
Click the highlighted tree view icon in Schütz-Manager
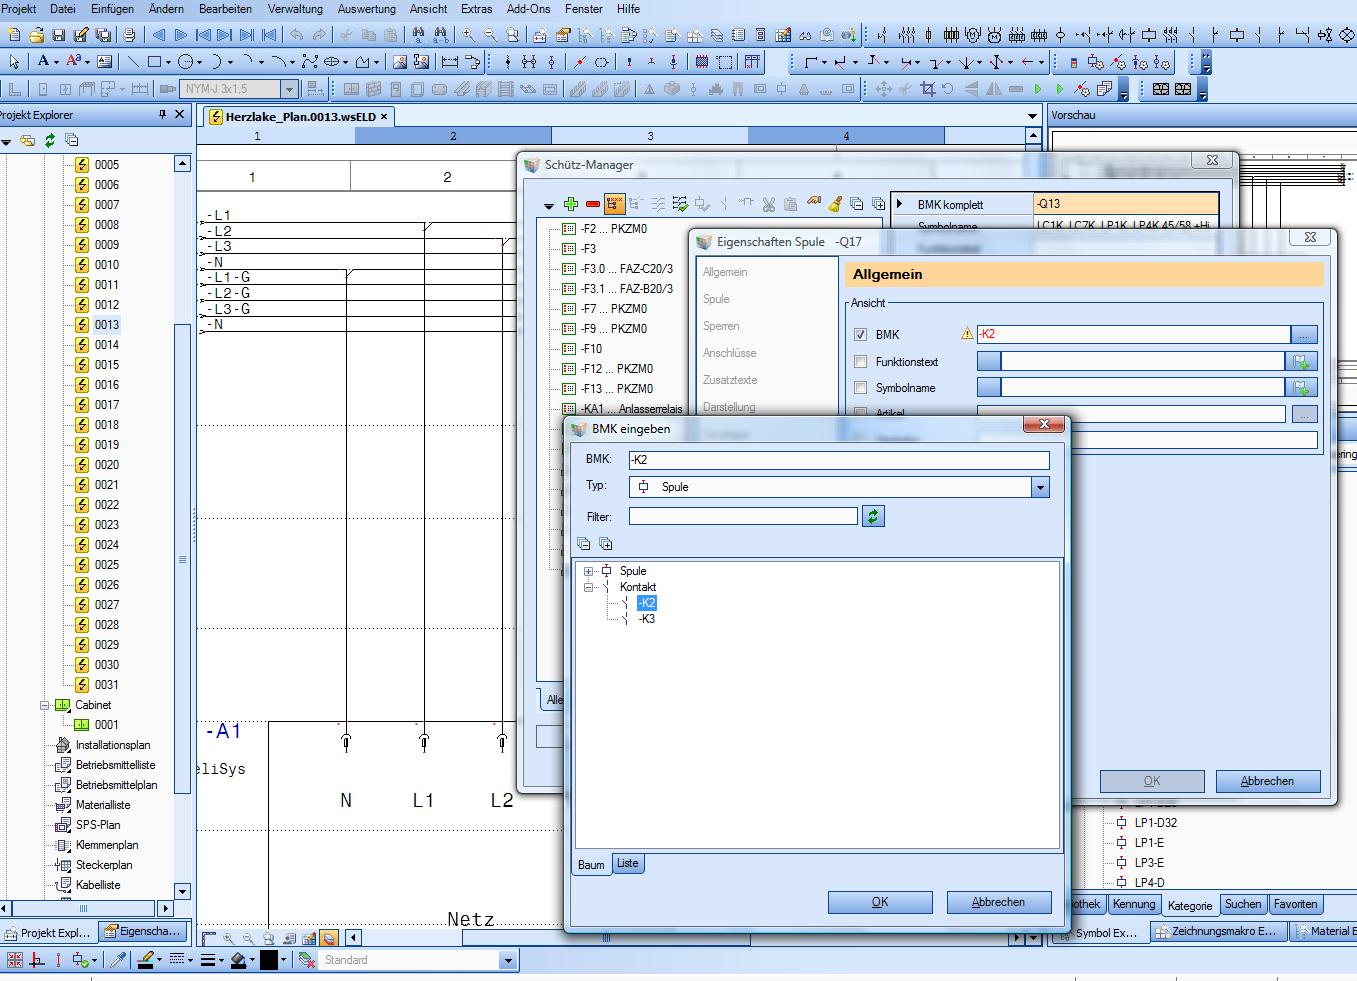click(615, 204)
